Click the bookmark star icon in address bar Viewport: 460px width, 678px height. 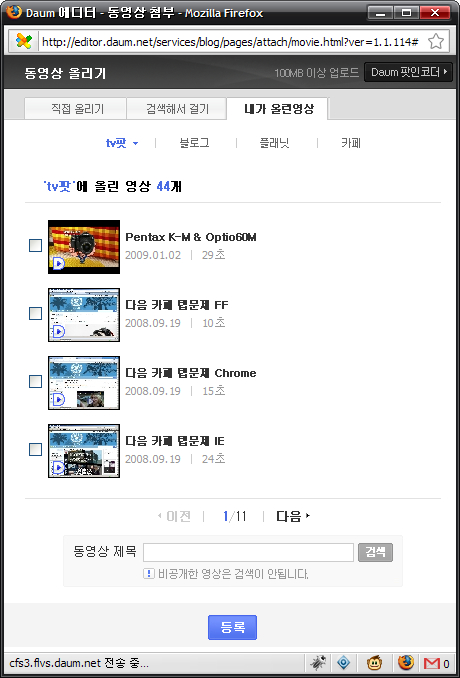[436, 42]
